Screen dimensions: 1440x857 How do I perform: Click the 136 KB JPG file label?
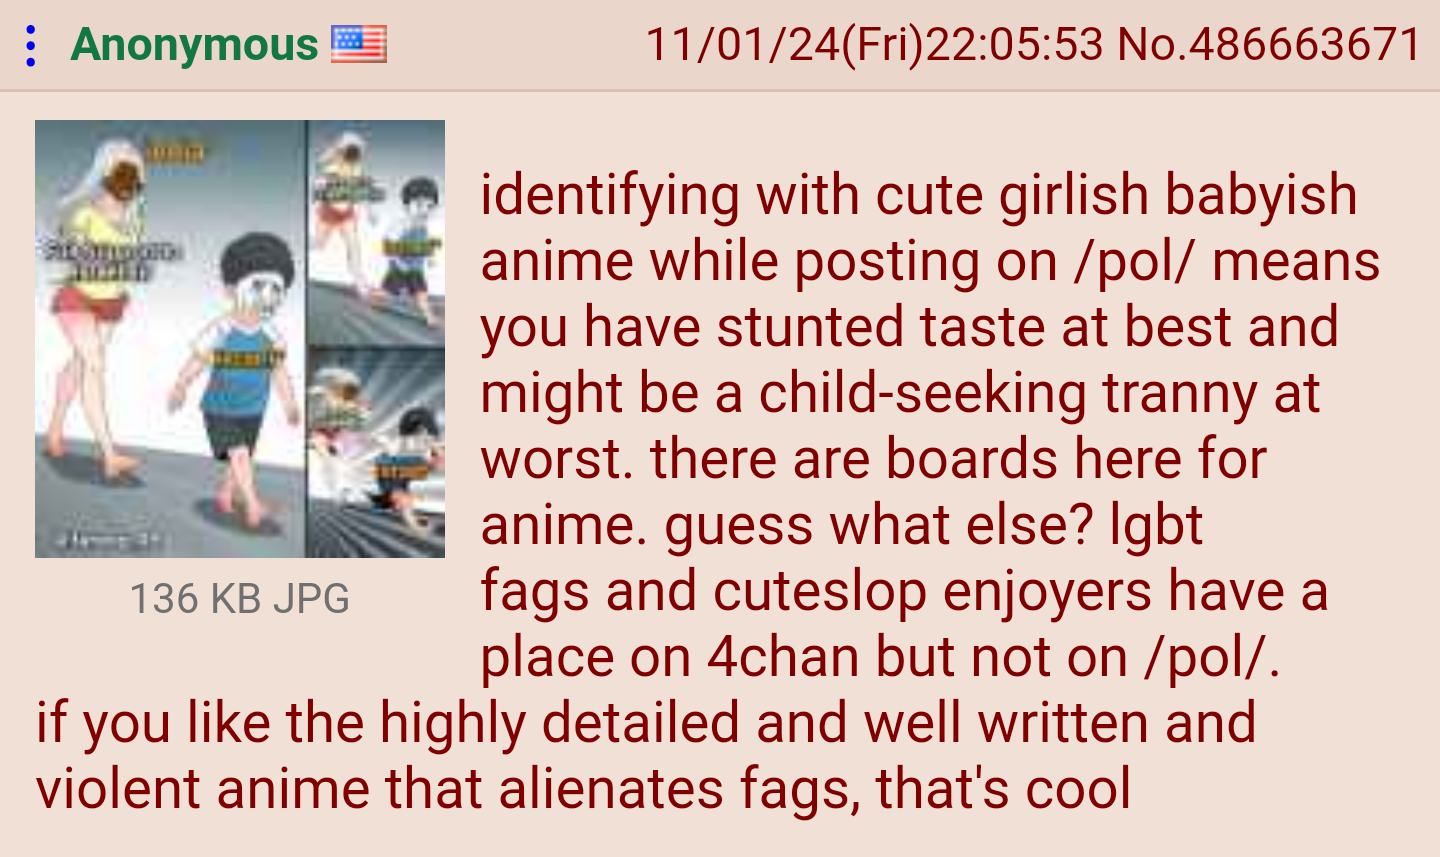[240, 599]
